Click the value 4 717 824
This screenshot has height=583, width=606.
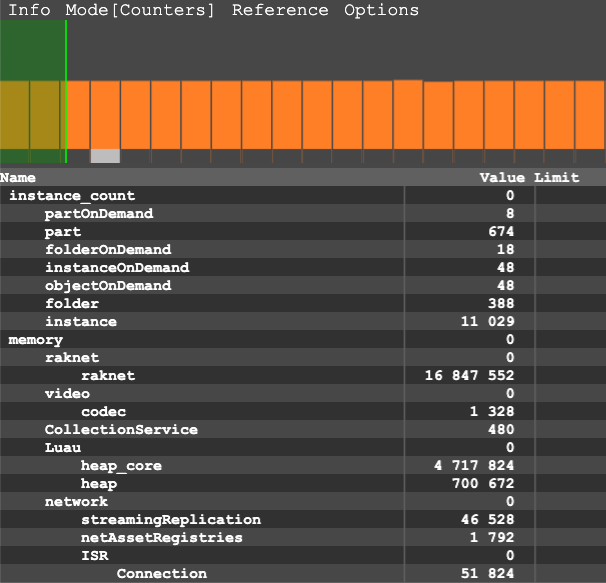(x=474, y=465)
